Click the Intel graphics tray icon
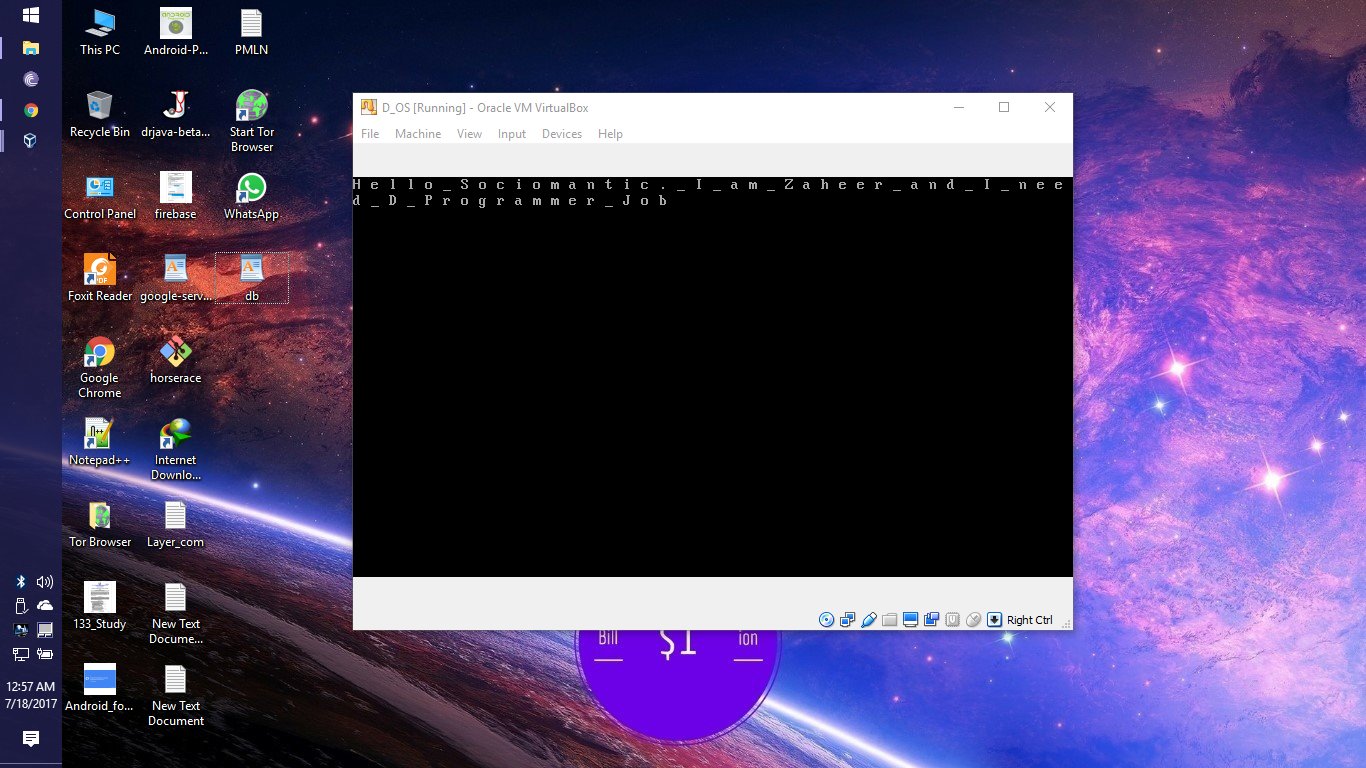This screenshot has height=768, width=1366. pyautogui.click(x=20, y=630)
